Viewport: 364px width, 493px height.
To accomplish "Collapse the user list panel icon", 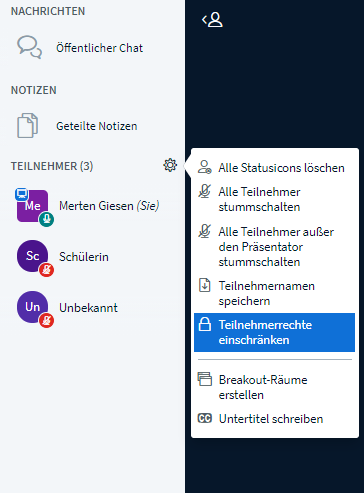I will pyautogui.click(x=212, y=20).
